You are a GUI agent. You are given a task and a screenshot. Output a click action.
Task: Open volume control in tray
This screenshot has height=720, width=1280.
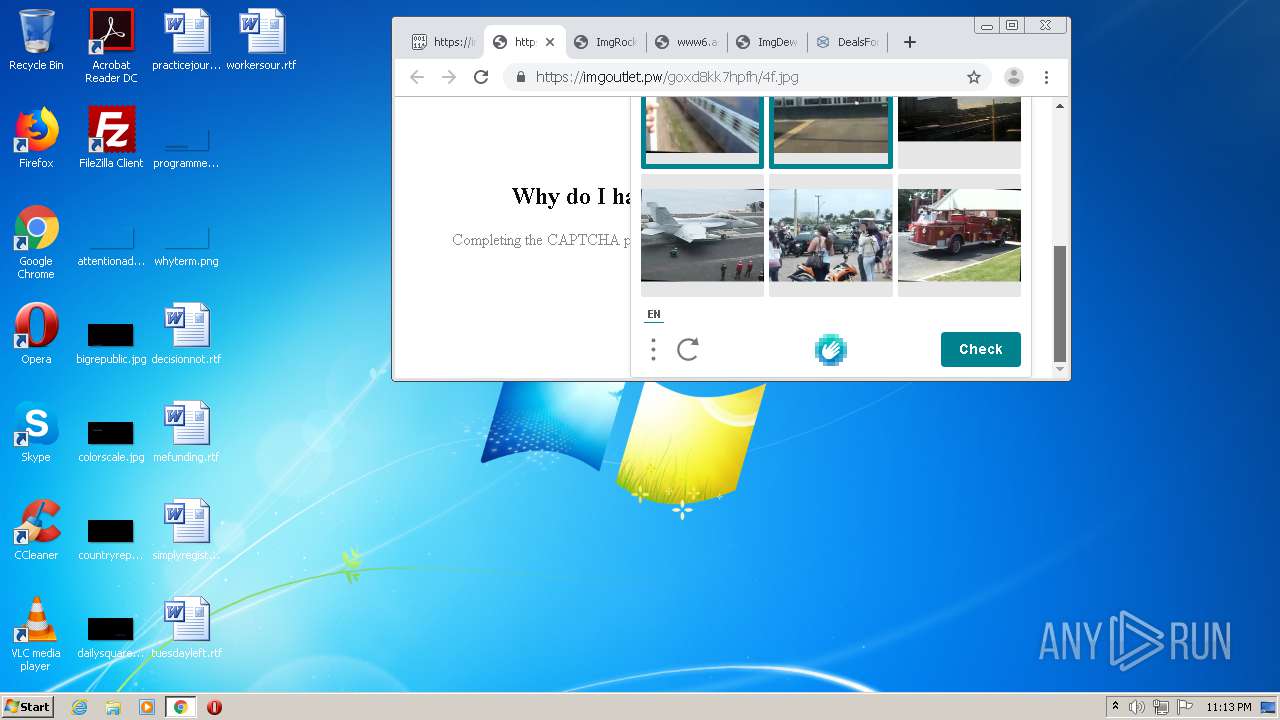click(x=1137, y=707)
